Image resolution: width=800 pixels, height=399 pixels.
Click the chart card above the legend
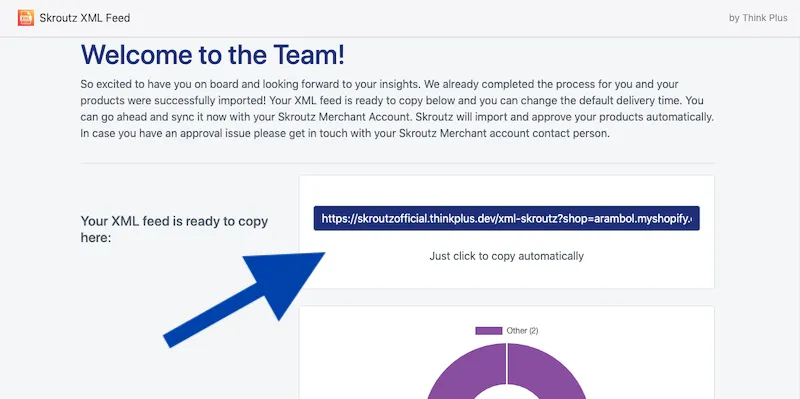tap(507, 315)
